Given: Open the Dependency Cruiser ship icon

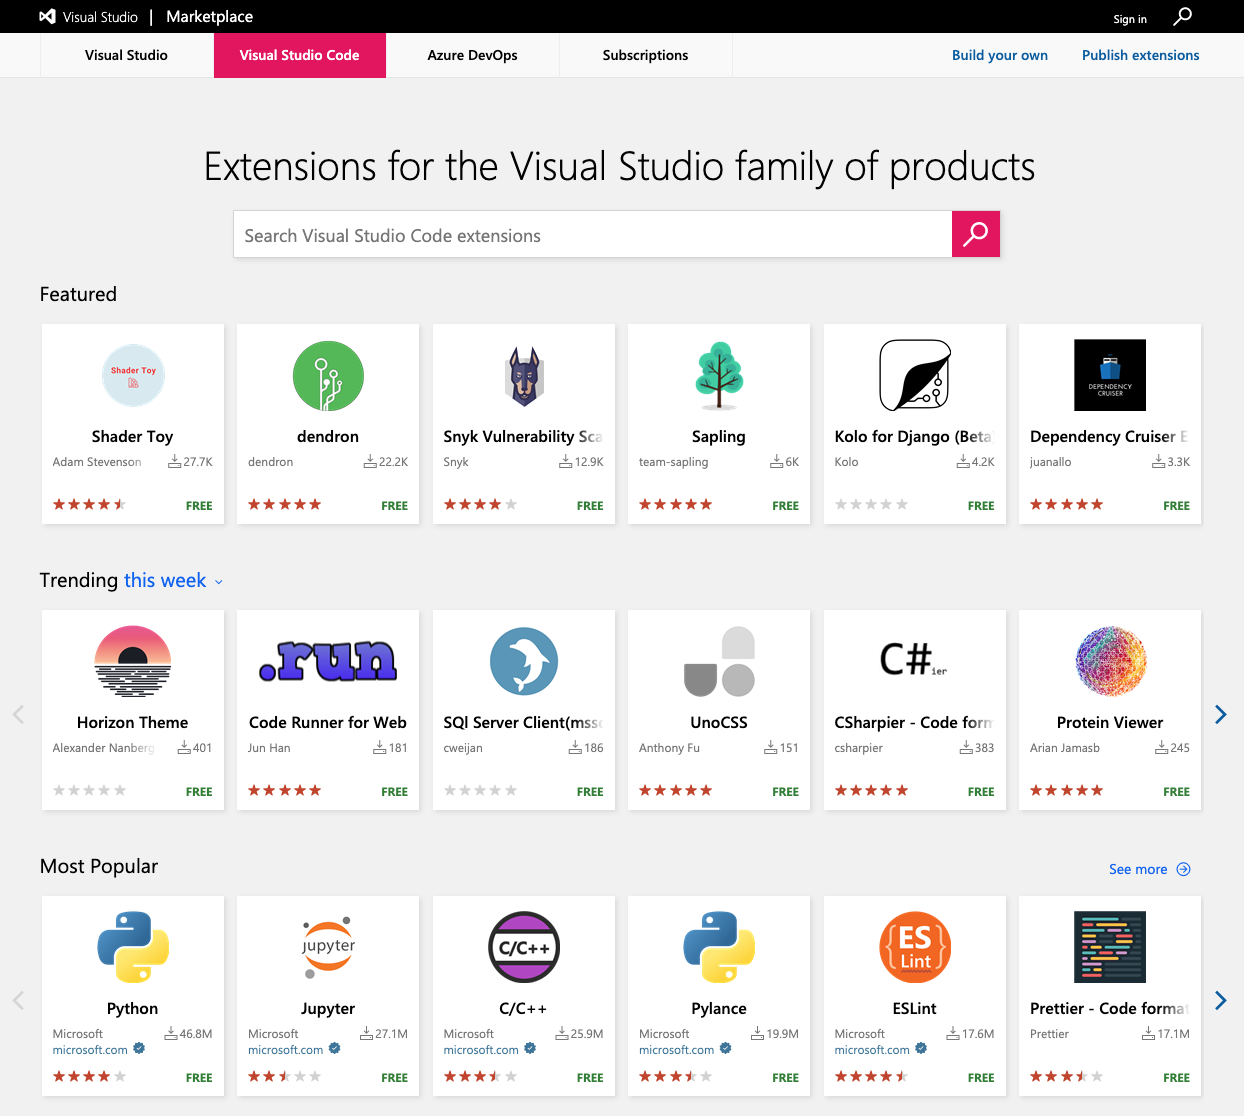Looking at the screenshot, I should (x=1110, y=375).
